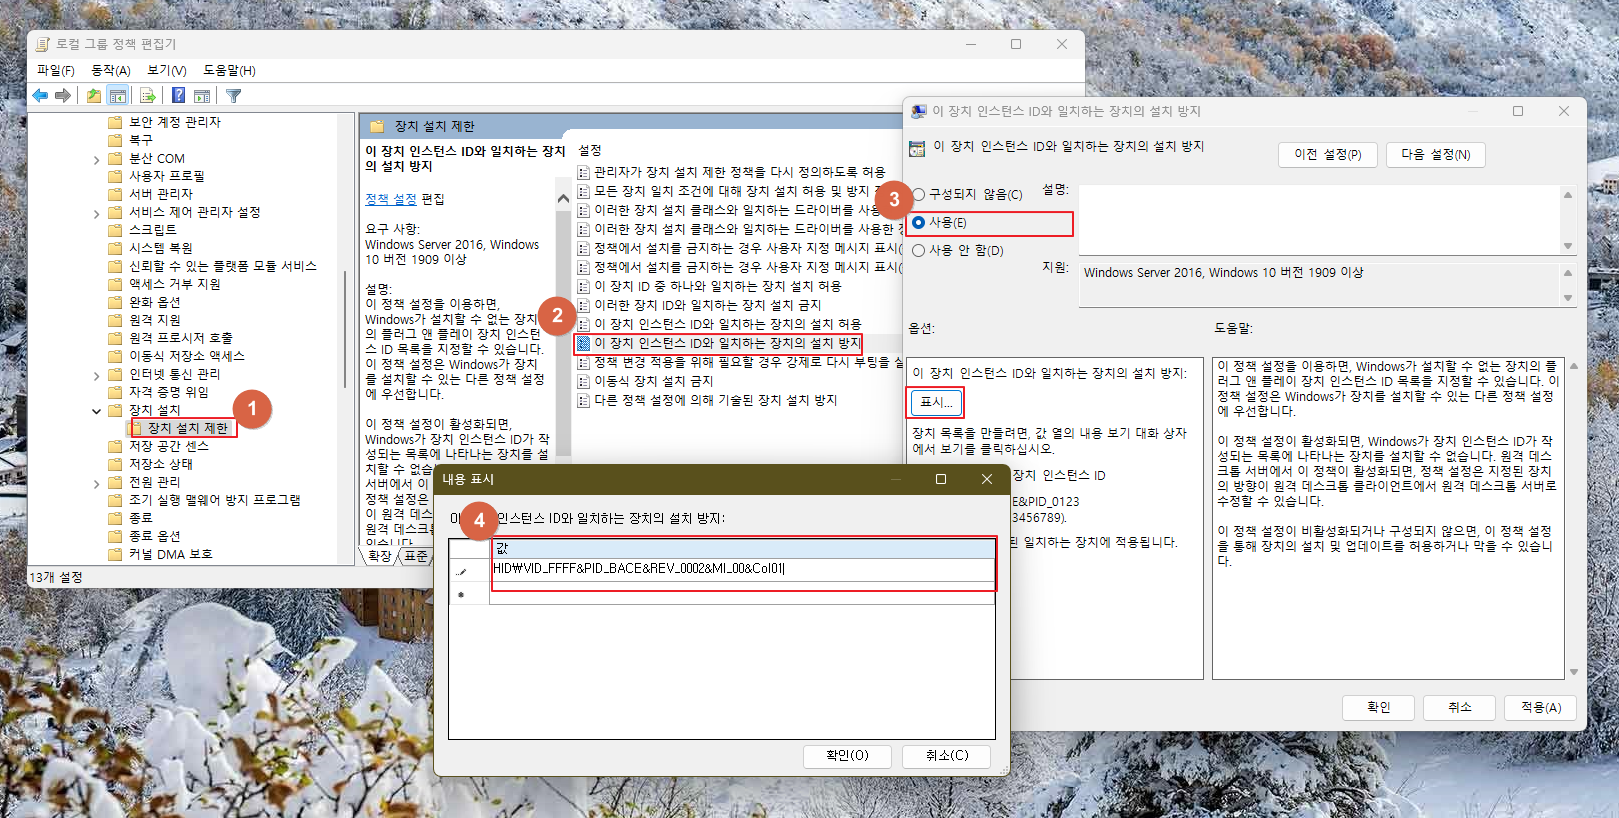This screenshot has height=818, width=1619.
Task: Select 저장 공간 센스 tree item
Action: 168,446
